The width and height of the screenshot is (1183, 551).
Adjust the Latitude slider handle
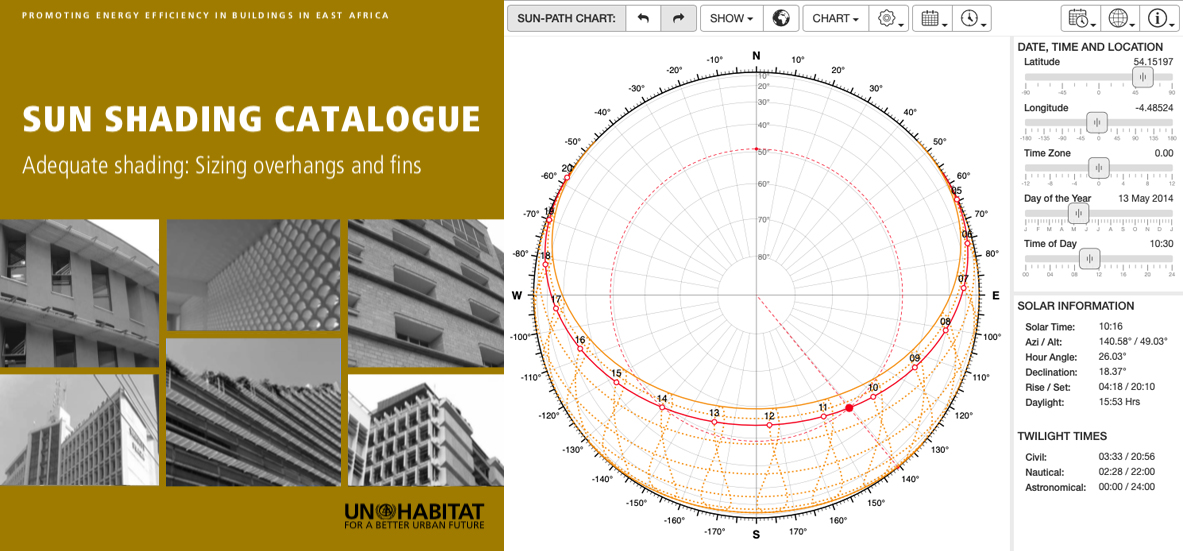(x=1143, y=77)
